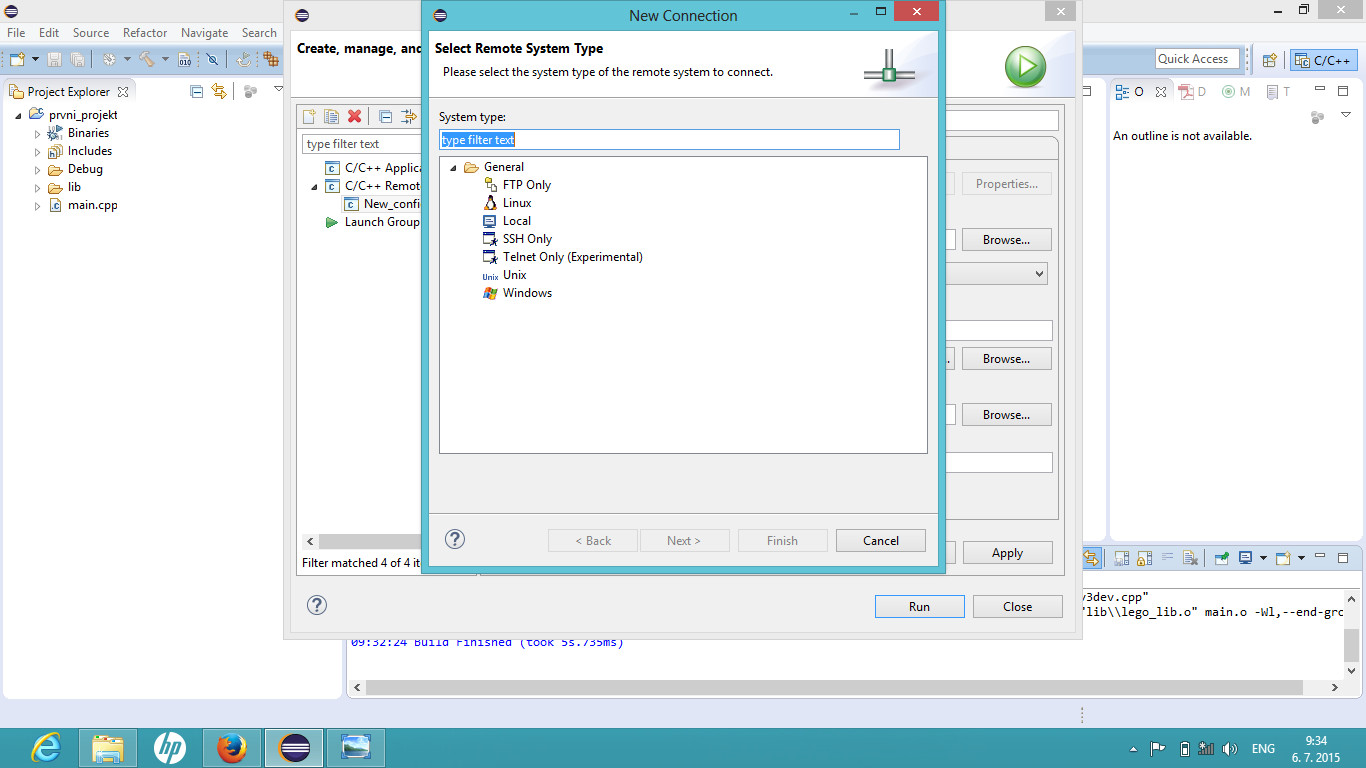Click the duplicate launch configuration icon

click(x=331, y=117)
